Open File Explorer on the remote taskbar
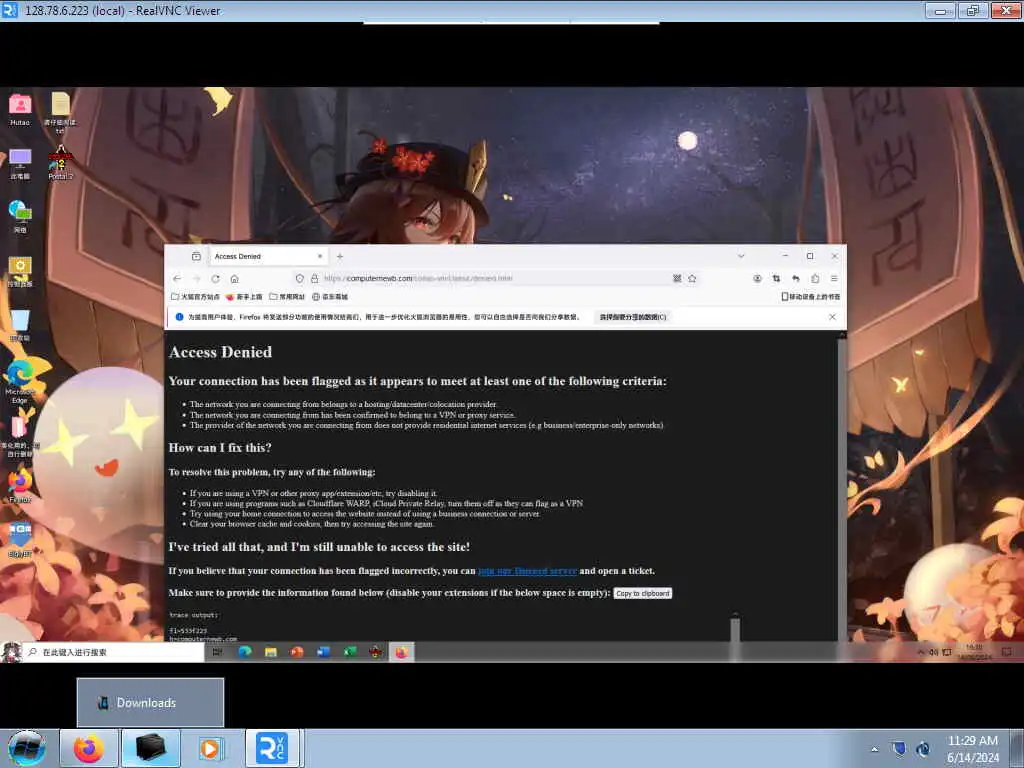1024x768 pixels. 271,652
